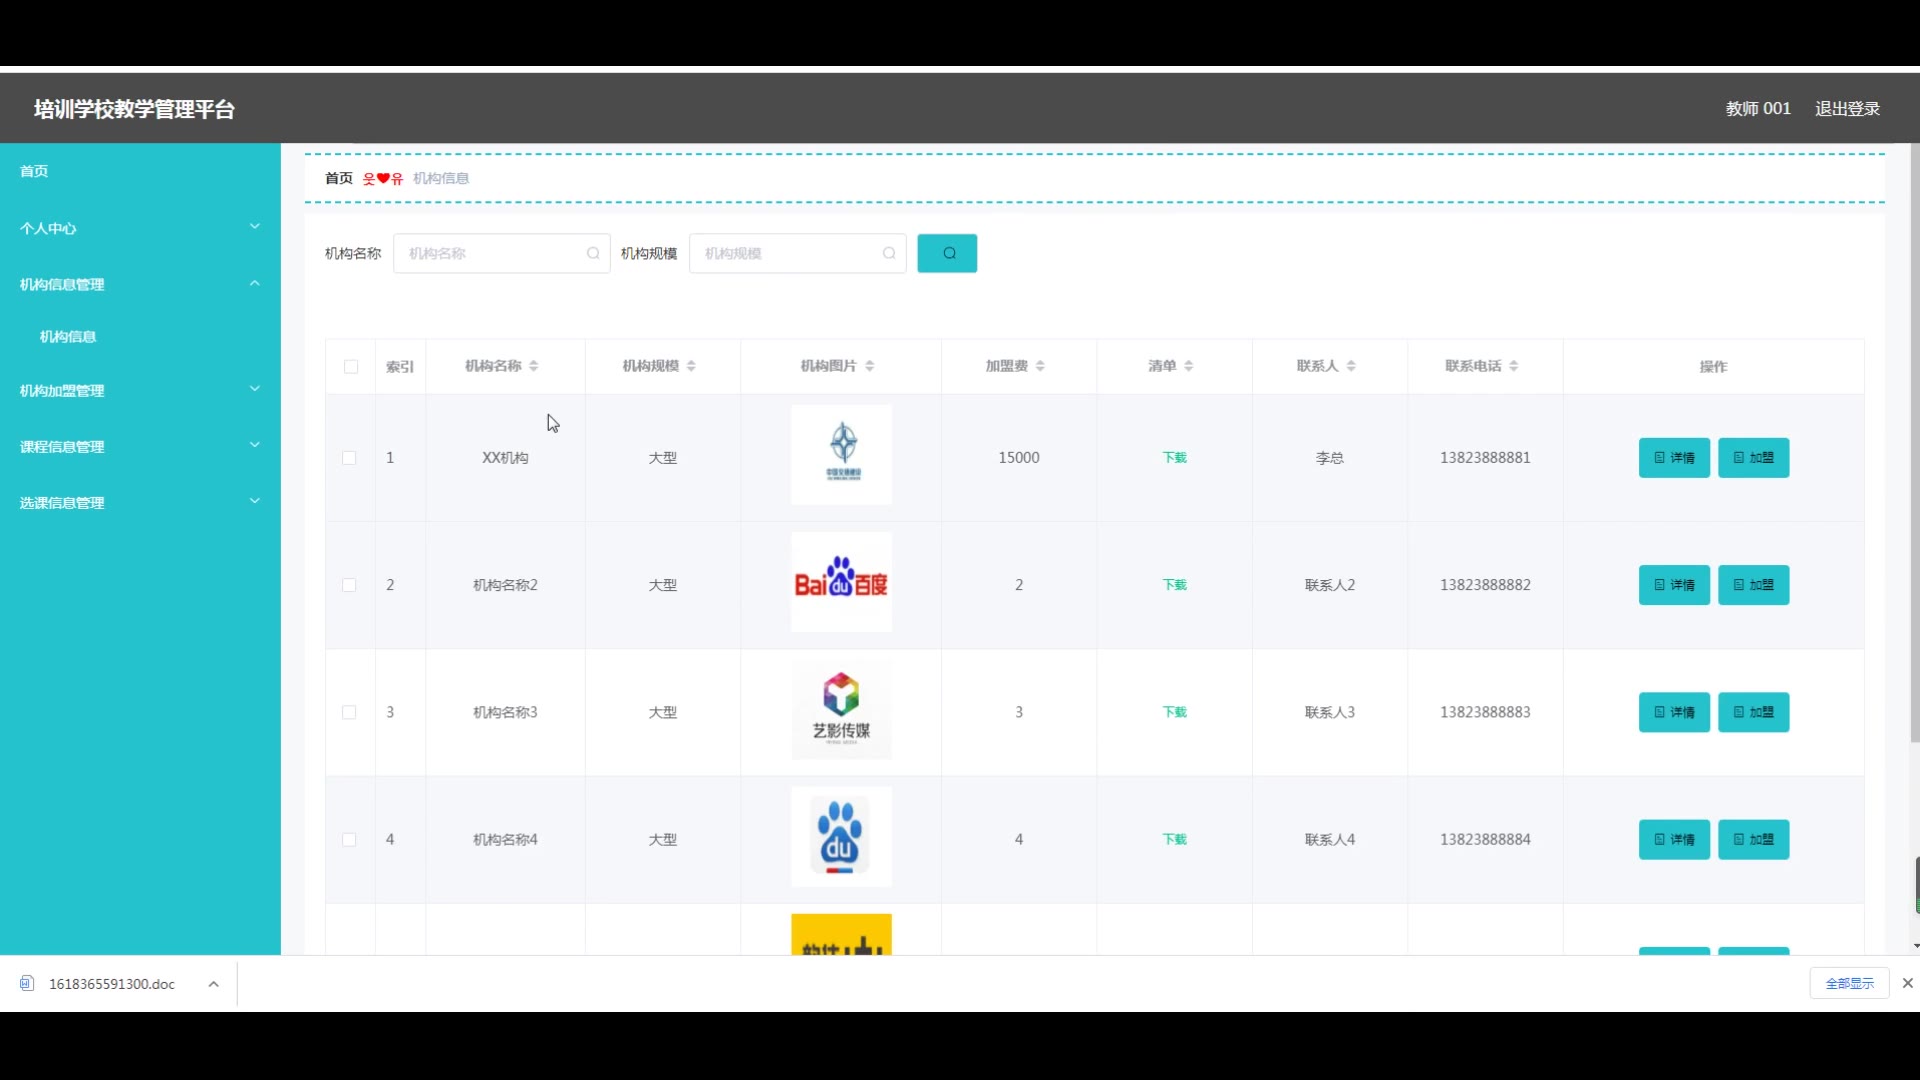
Task: Click the 艺影传媒 logo thumbnail
Action: coord(841,709)
